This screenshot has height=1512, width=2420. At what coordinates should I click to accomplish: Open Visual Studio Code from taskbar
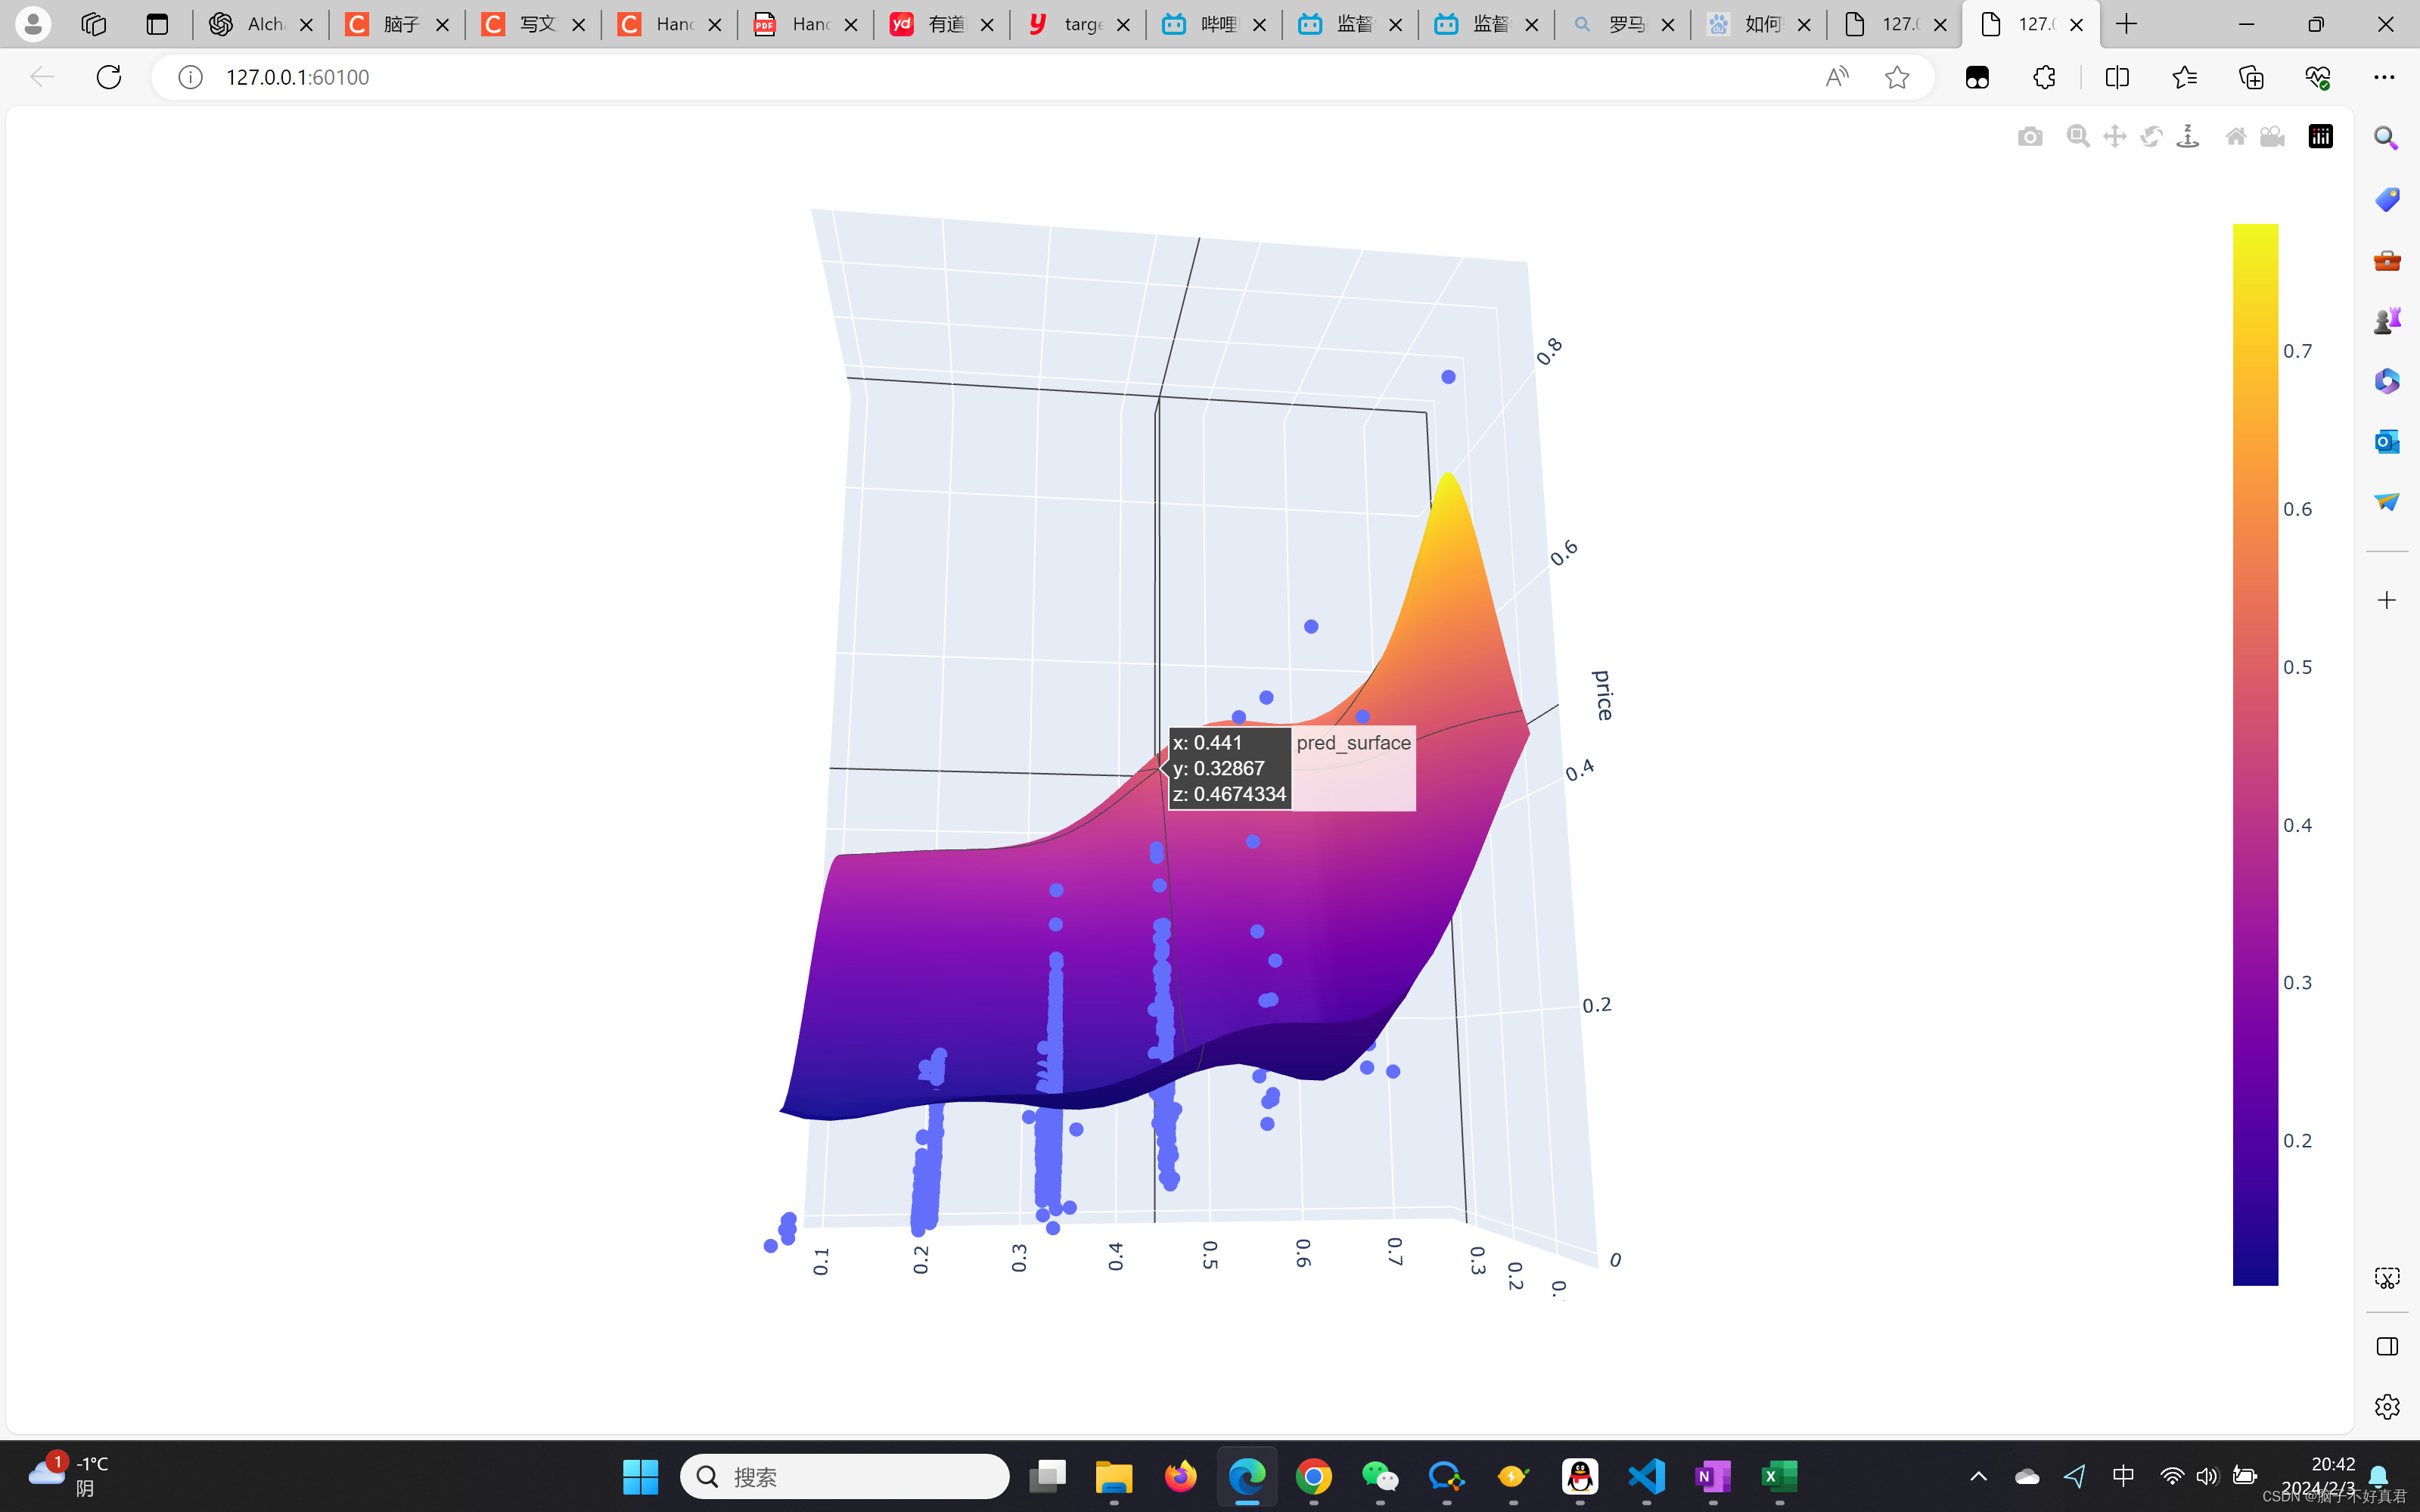tap(1646, 1476)
